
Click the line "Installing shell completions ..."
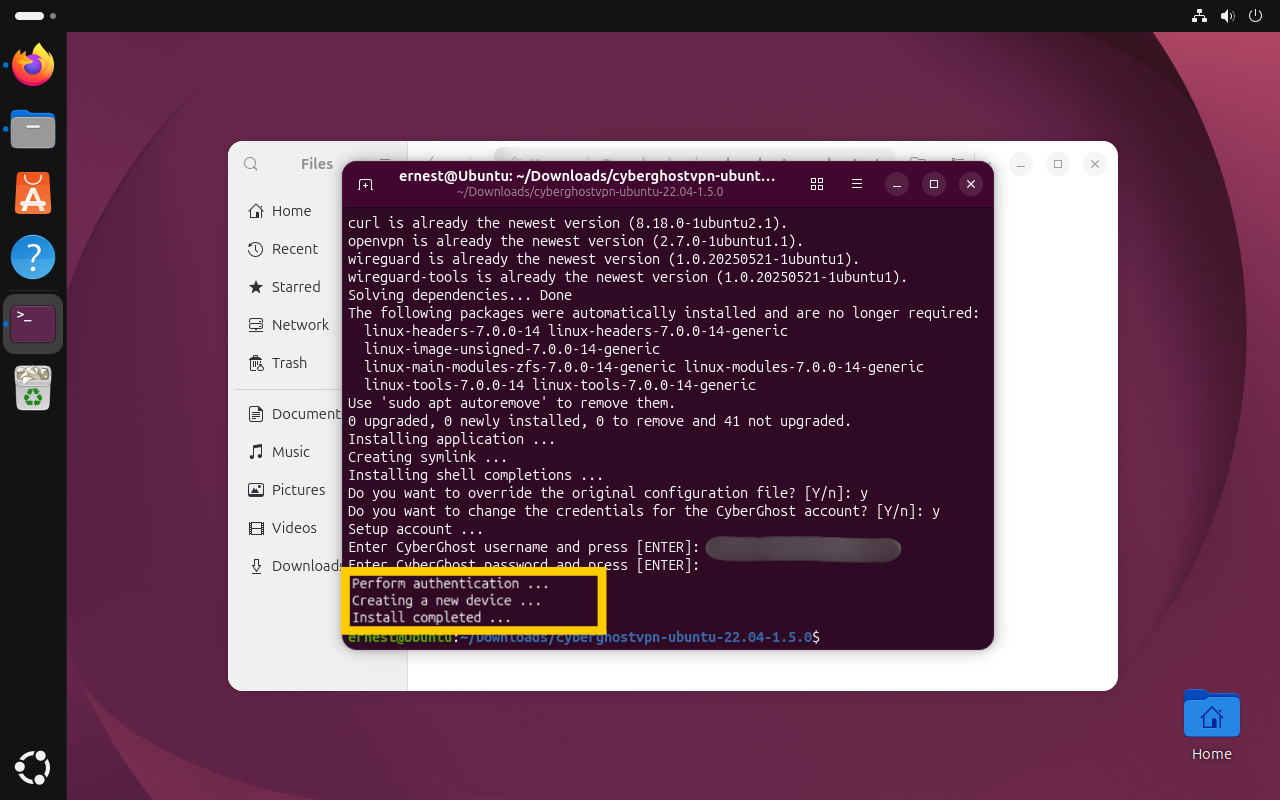pos(475,475)
